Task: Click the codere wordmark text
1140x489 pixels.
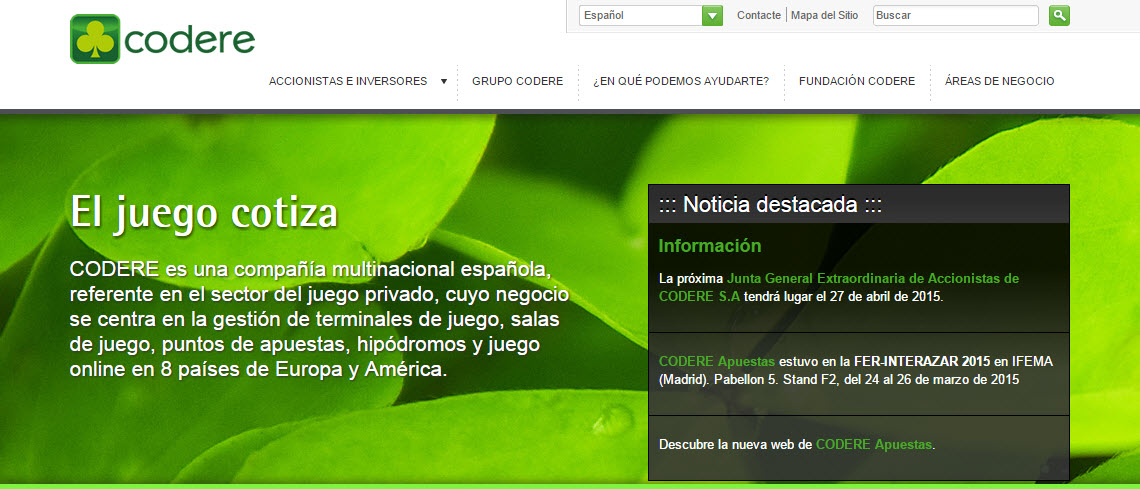Action: tap(190, 41)
